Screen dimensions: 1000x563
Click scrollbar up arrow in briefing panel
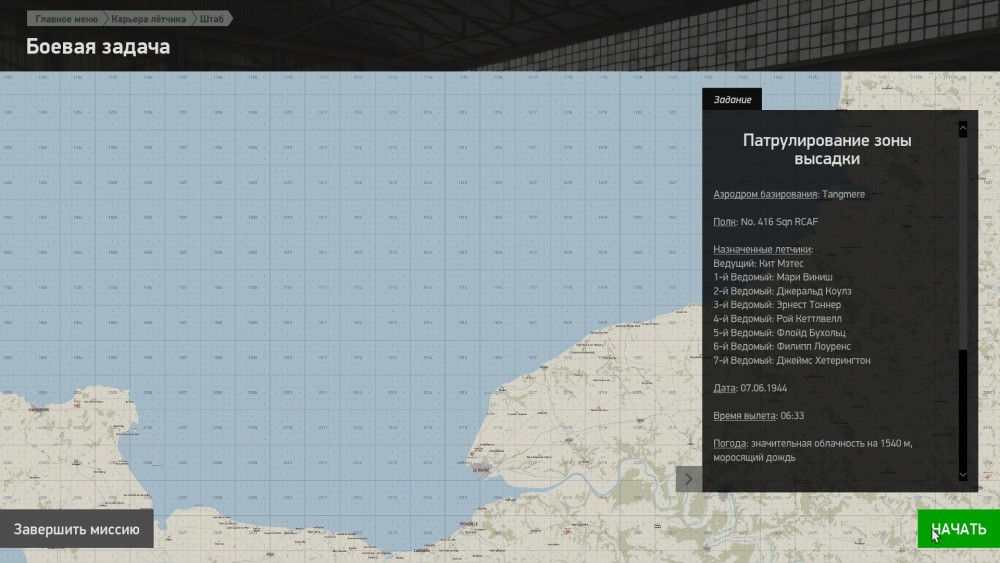(x=963, y=129)
